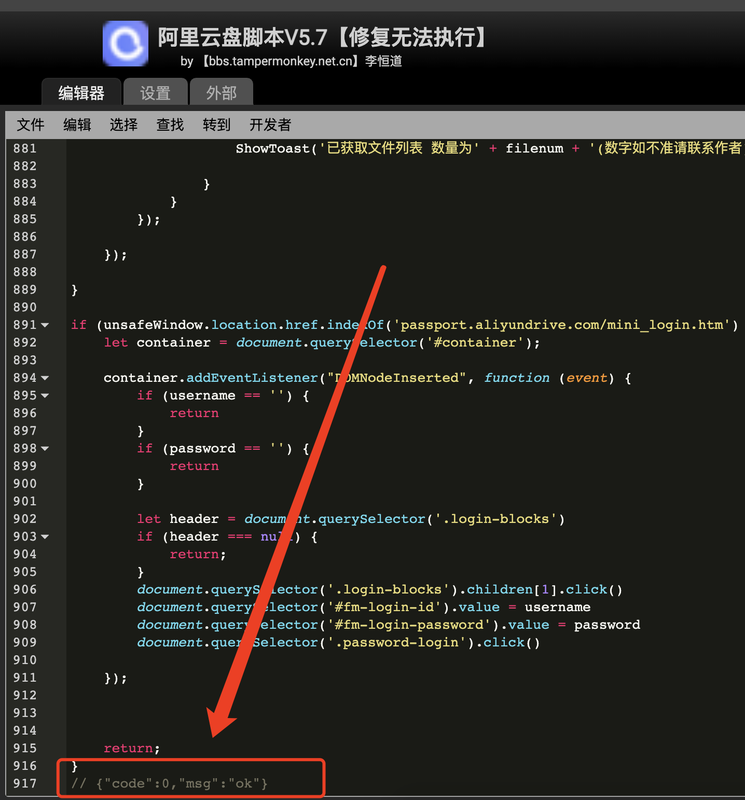Click 'let container' on line 892
This screenshot has height=800, width=745.
(157, 343)
